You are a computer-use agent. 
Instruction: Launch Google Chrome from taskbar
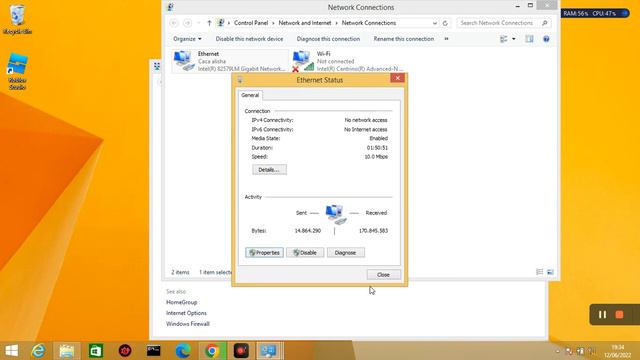[x=211, y=351]
